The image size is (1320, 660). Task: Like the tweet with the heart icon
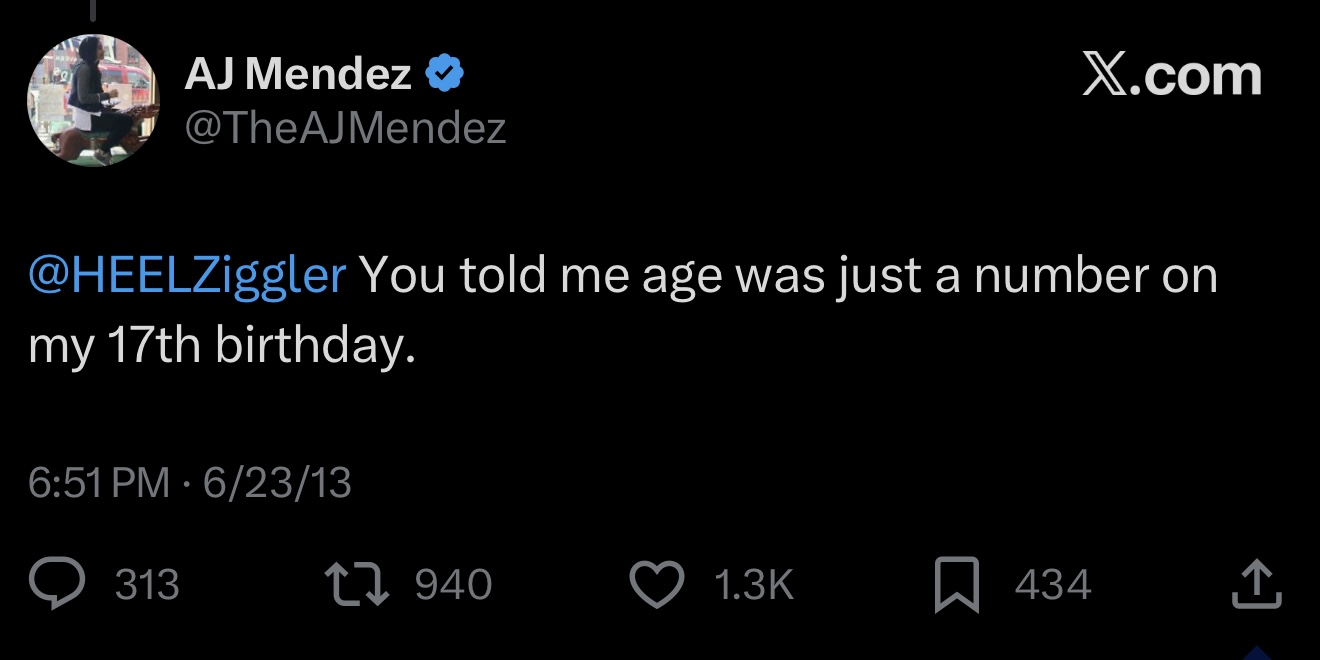655,585
